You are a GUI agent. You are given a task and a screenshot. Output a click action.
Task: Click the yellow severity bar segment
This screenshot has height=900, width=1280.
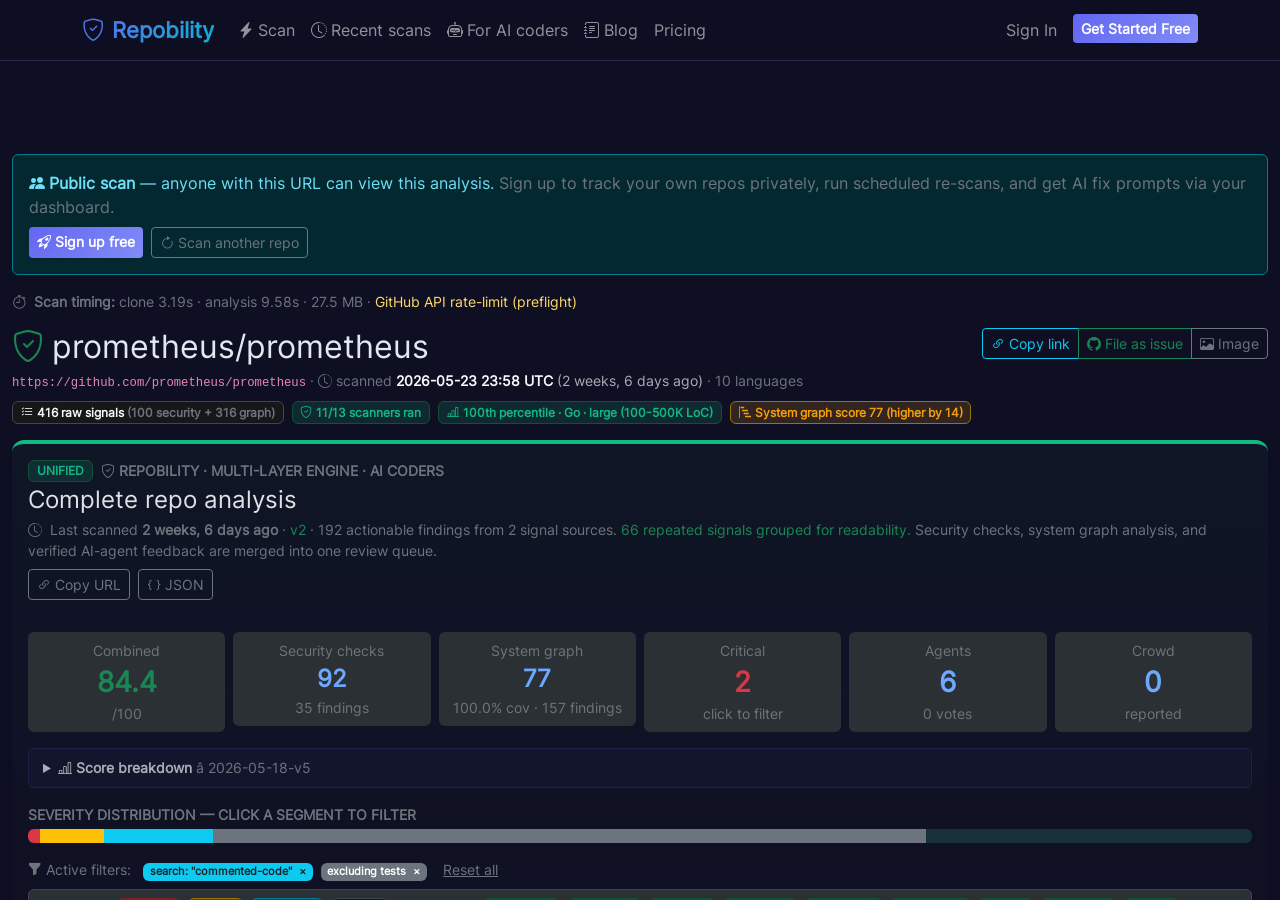(72, 836)
